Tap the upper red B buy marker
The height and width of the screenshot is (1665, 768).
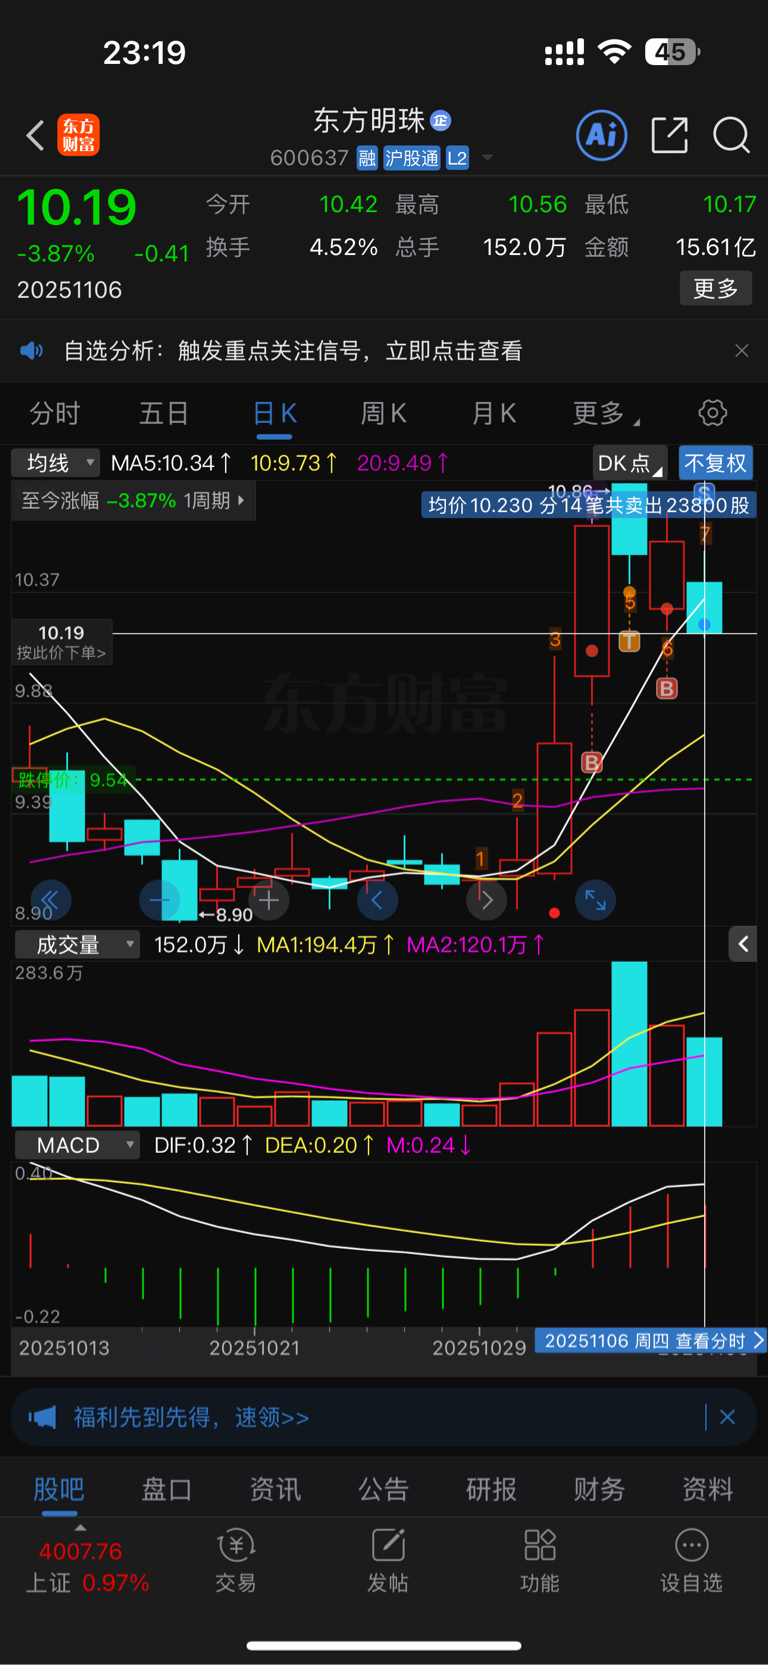[666, 688]
